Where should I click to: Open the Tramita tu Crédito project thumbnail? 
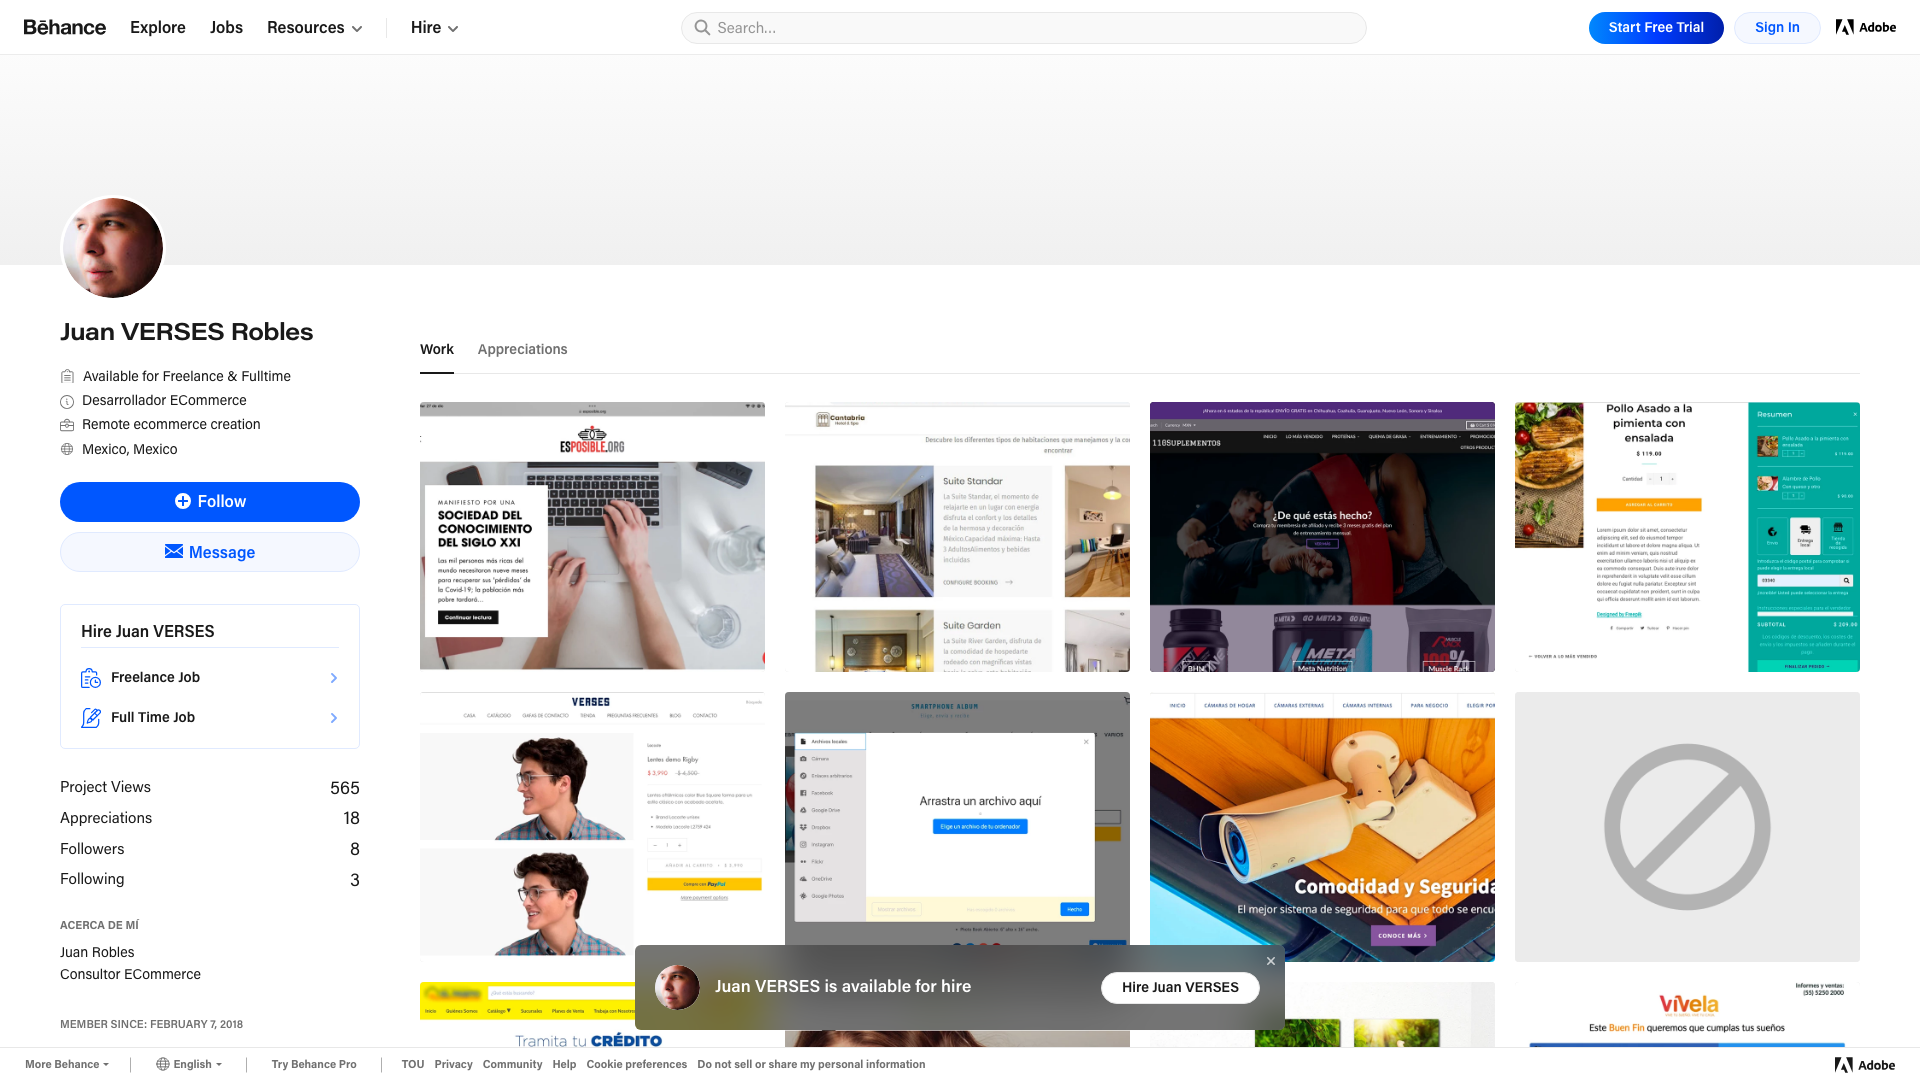pos(527,1014)
